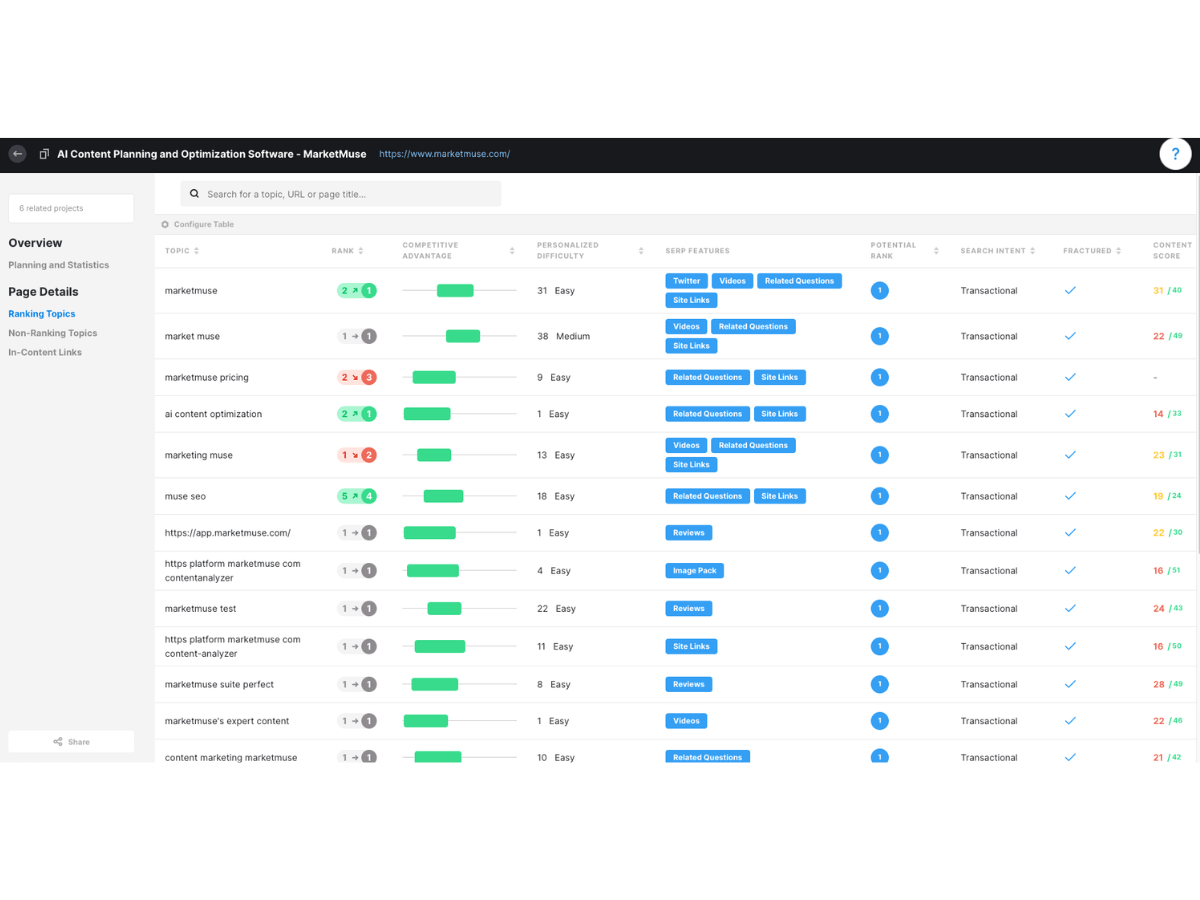
Task: Open Planning and Statistics
Action: point(59,265)
